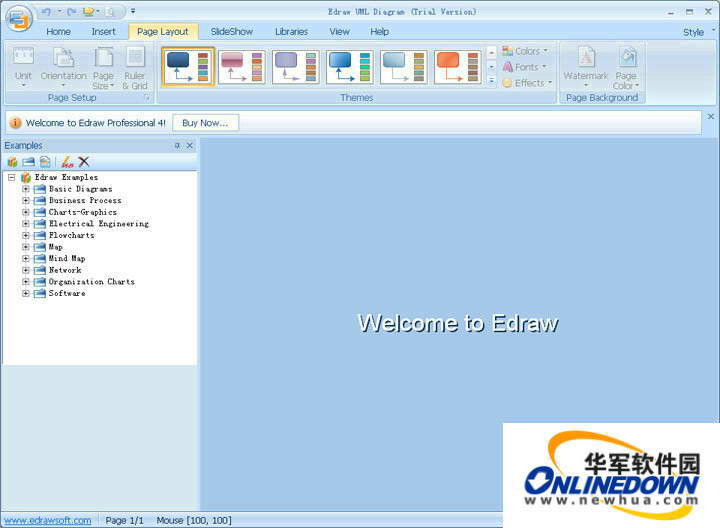Expand the Basic Diagrams node
This screenshot has width=720, height=528.
(26, 189)
